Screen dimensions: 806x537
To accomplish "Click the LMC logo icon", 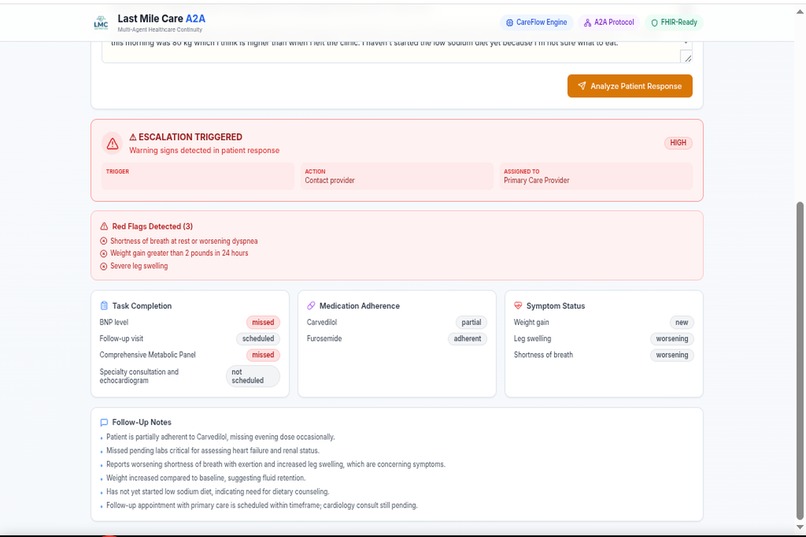I will (x=101, y=23).
